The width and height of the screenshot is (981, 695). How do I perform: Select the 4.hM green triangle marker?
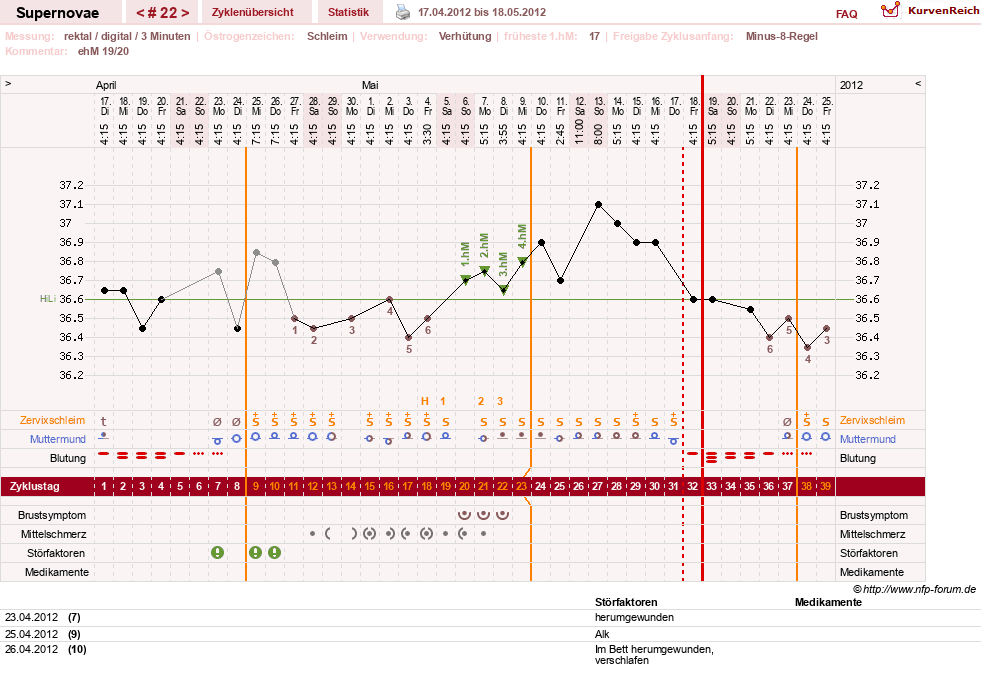522,261
